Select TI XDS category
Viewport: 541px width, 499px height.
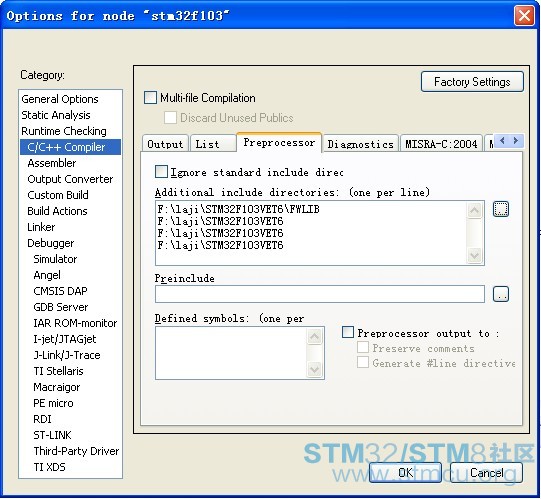[x=70, y=467]
